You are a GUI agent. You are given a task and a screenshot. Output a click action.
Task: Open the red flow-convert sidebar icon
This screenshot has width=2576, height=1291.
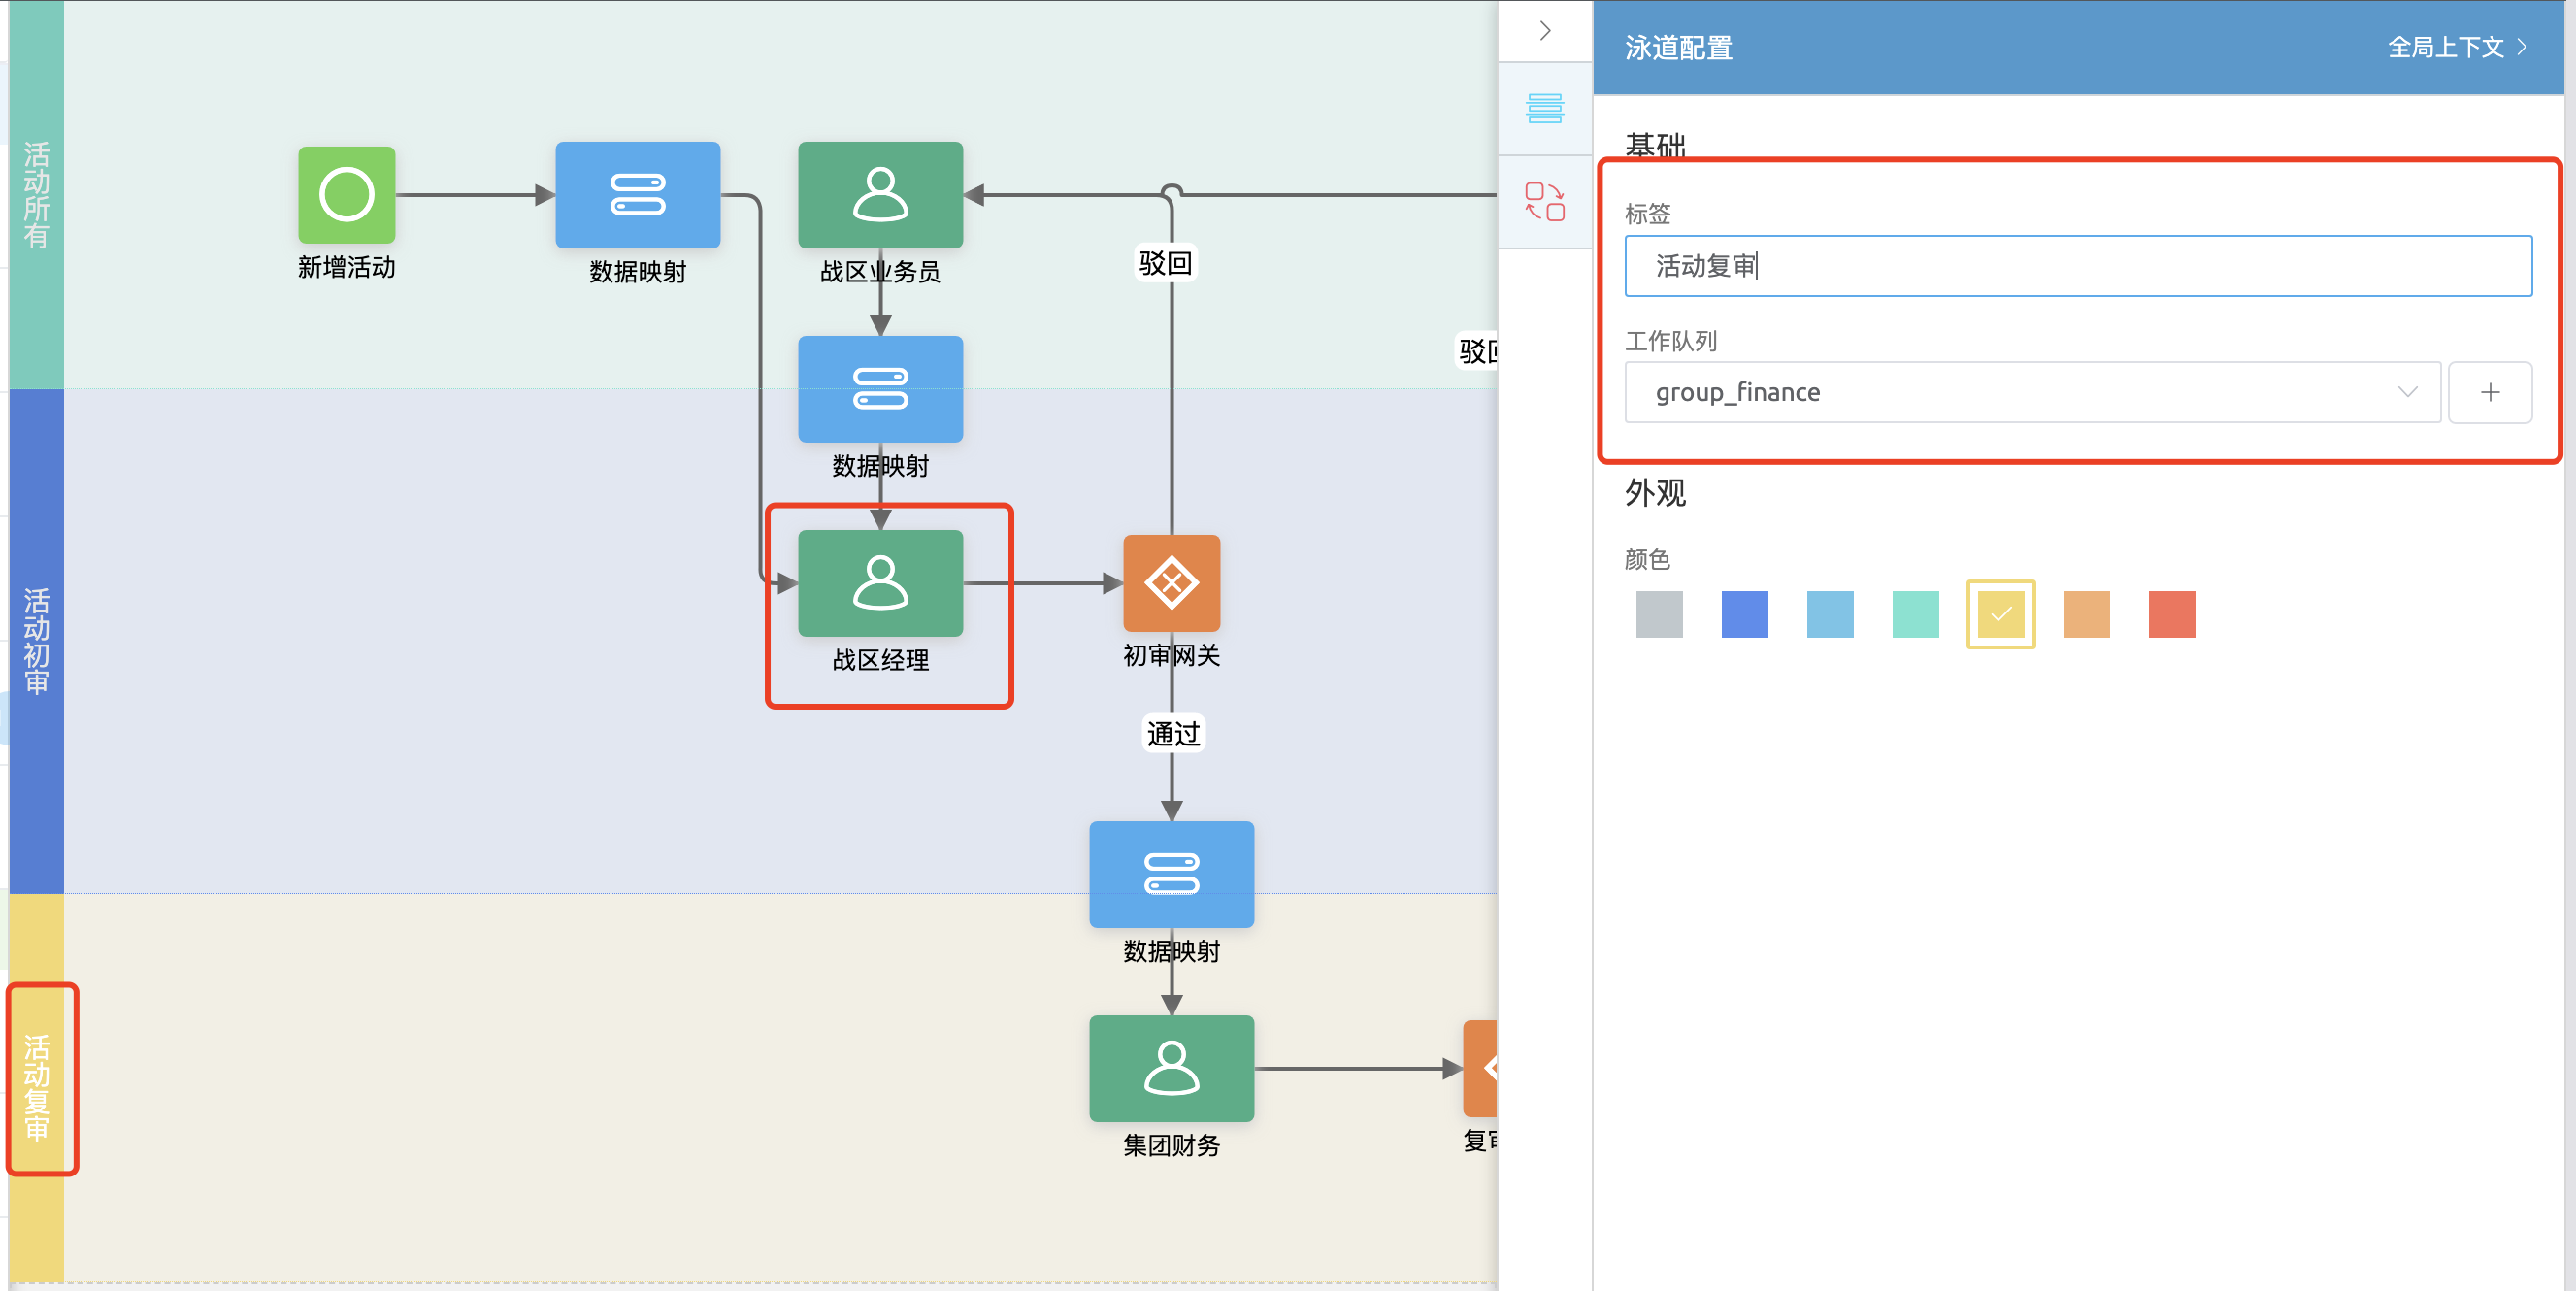(1544, 201)
